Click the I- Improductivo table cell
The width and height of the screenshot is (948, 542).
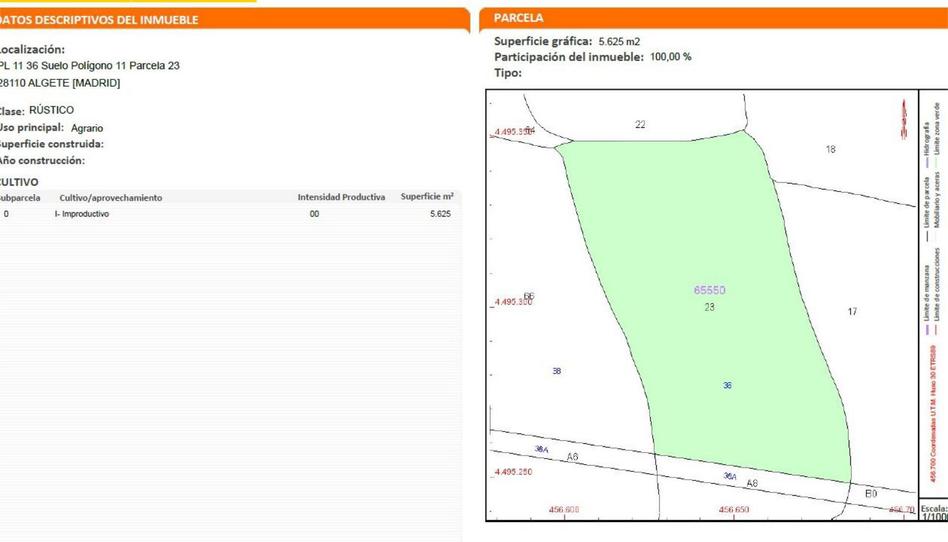pyautogui.click(x=82, y=214)
